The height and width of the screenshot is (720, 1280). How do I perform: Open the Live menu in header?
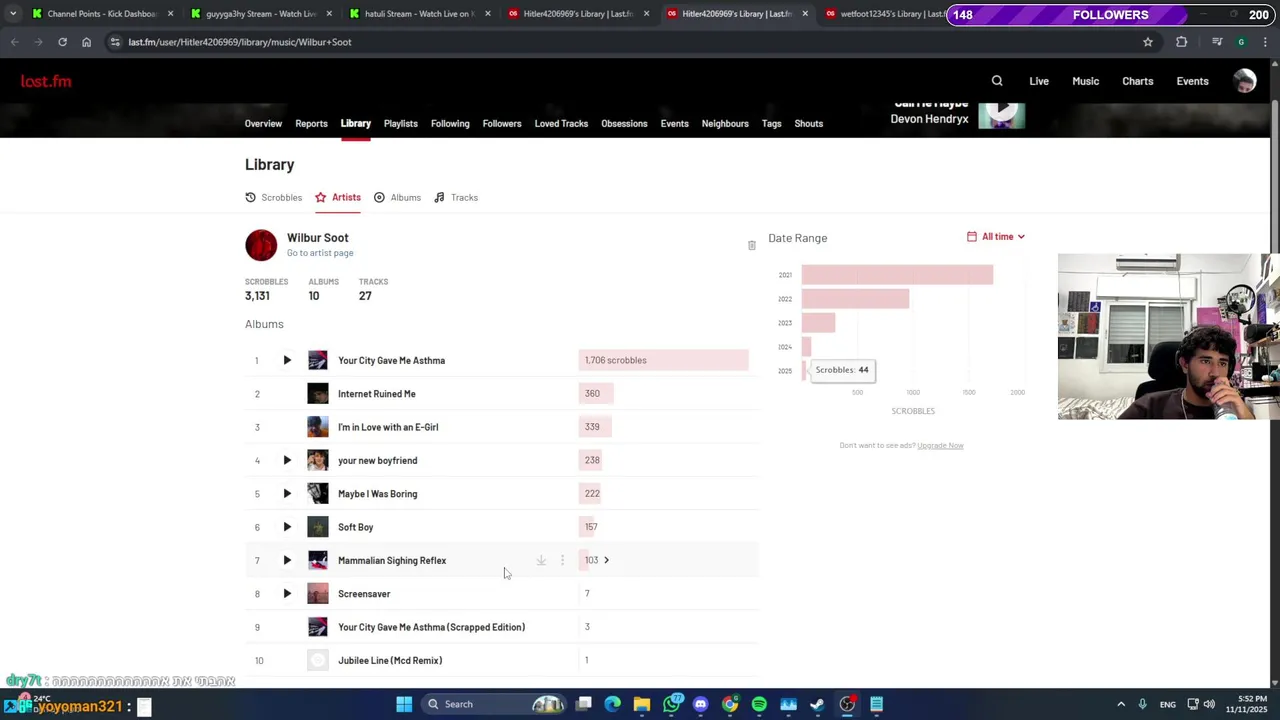(1039, 81)
